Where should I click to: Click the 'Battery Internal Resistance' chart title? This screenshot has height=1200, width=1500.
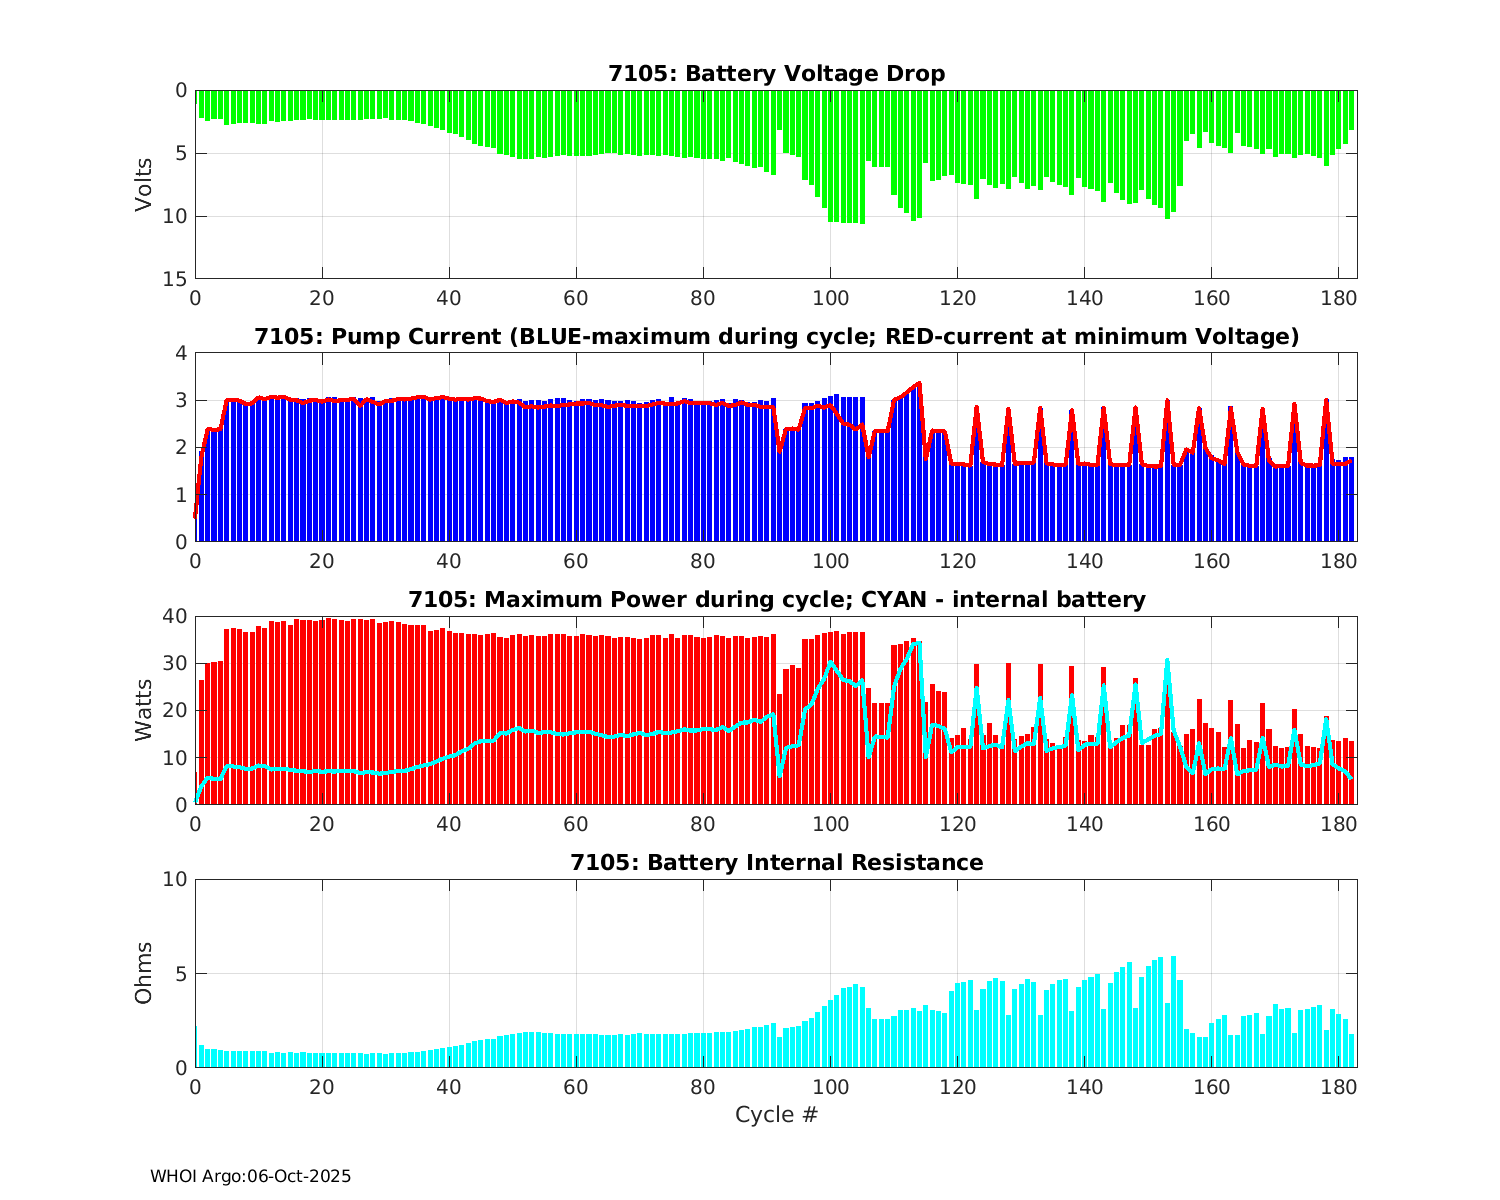tap(776, 863)
